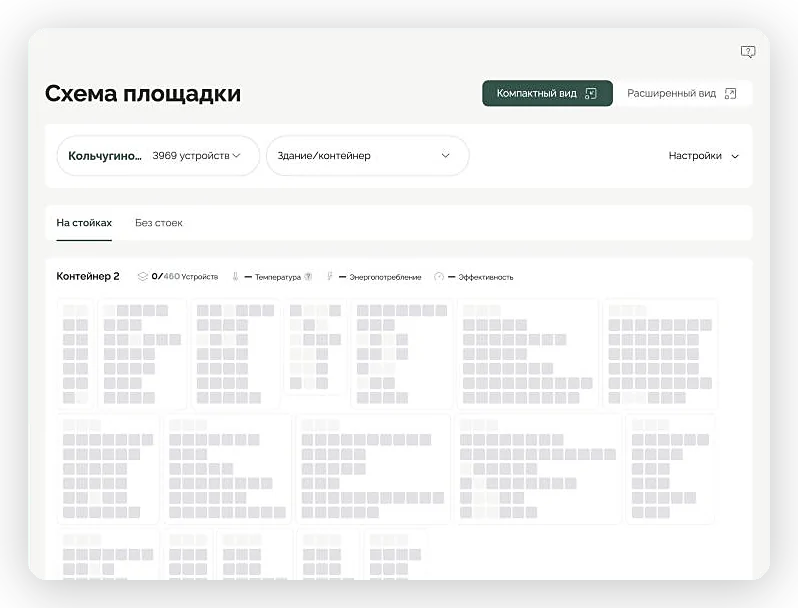Click the Здание/контейнер chevron arrow
The height and width of the screenshot is (608, 798).
click(445, 156)
